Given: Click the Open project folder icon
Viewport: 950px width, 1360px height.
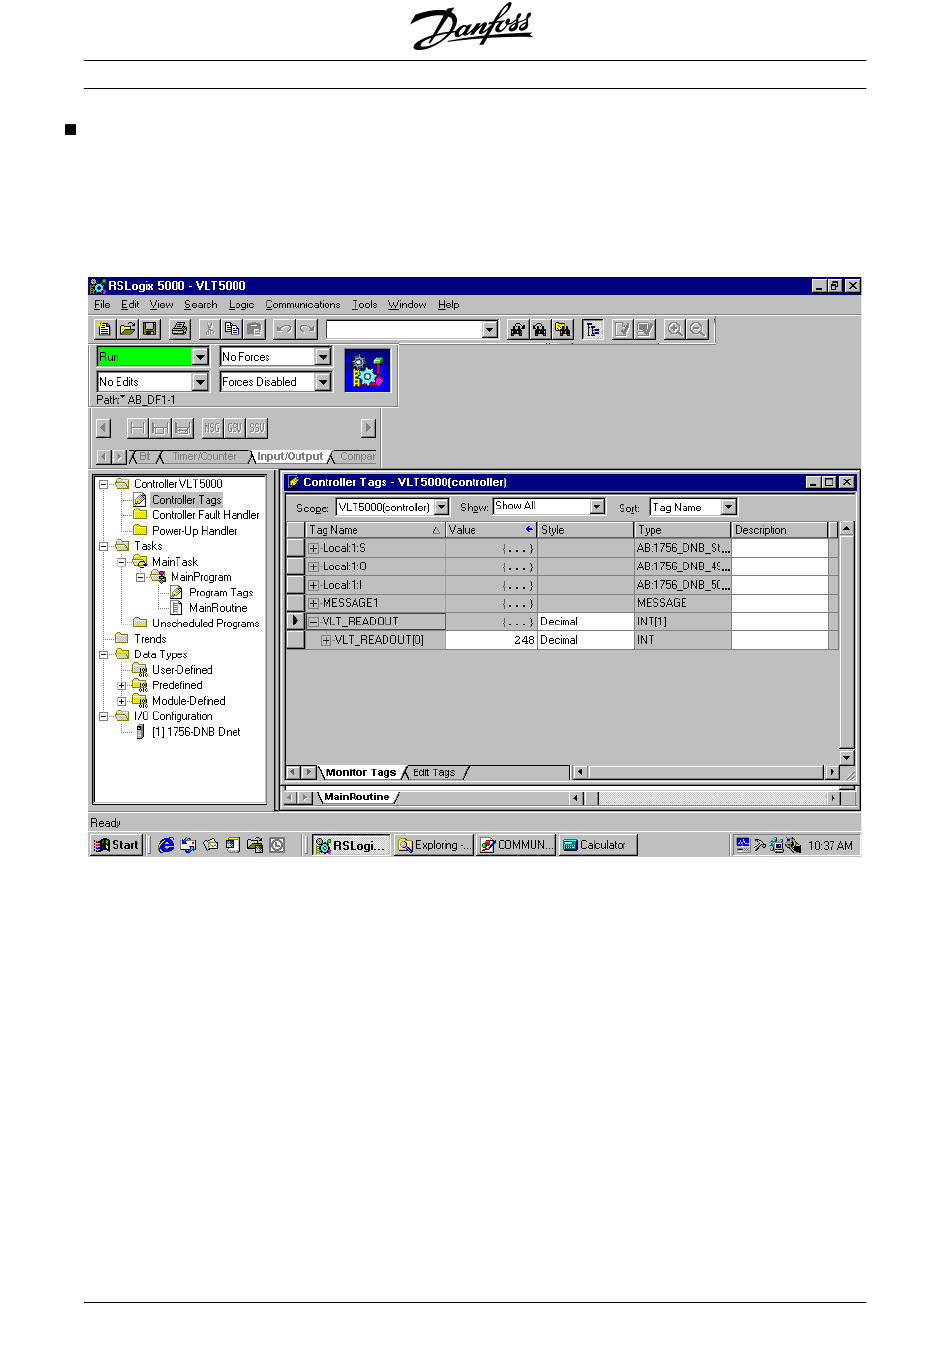Looking at the screenshot, I should [x=128, y=329].
